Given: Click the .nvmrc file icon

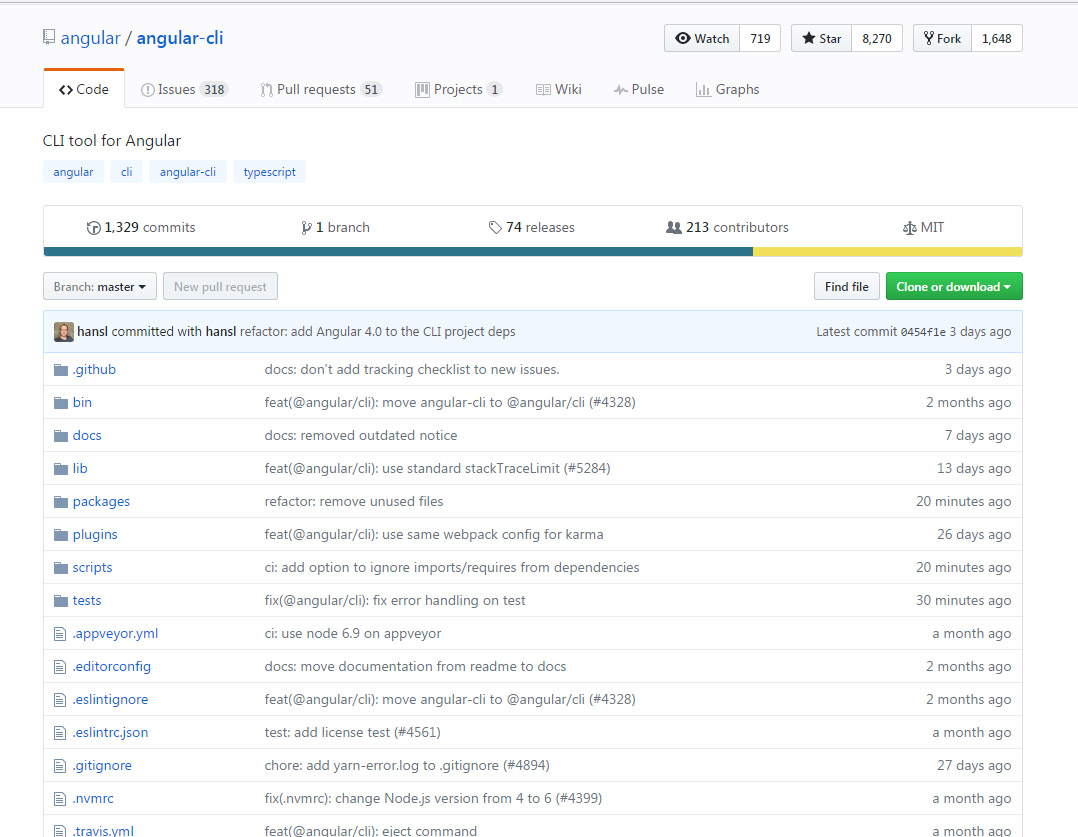Looking at the screenshot, I should 60,799.
